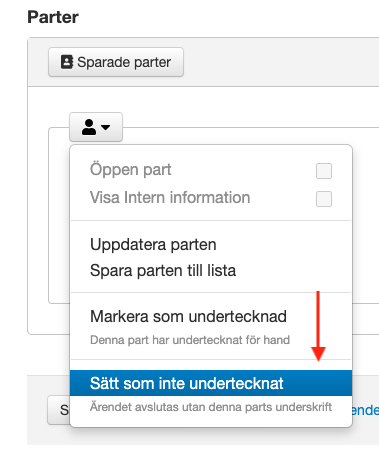
Task: Tick the Öppen part checkbox
Action: click(324, 171)
